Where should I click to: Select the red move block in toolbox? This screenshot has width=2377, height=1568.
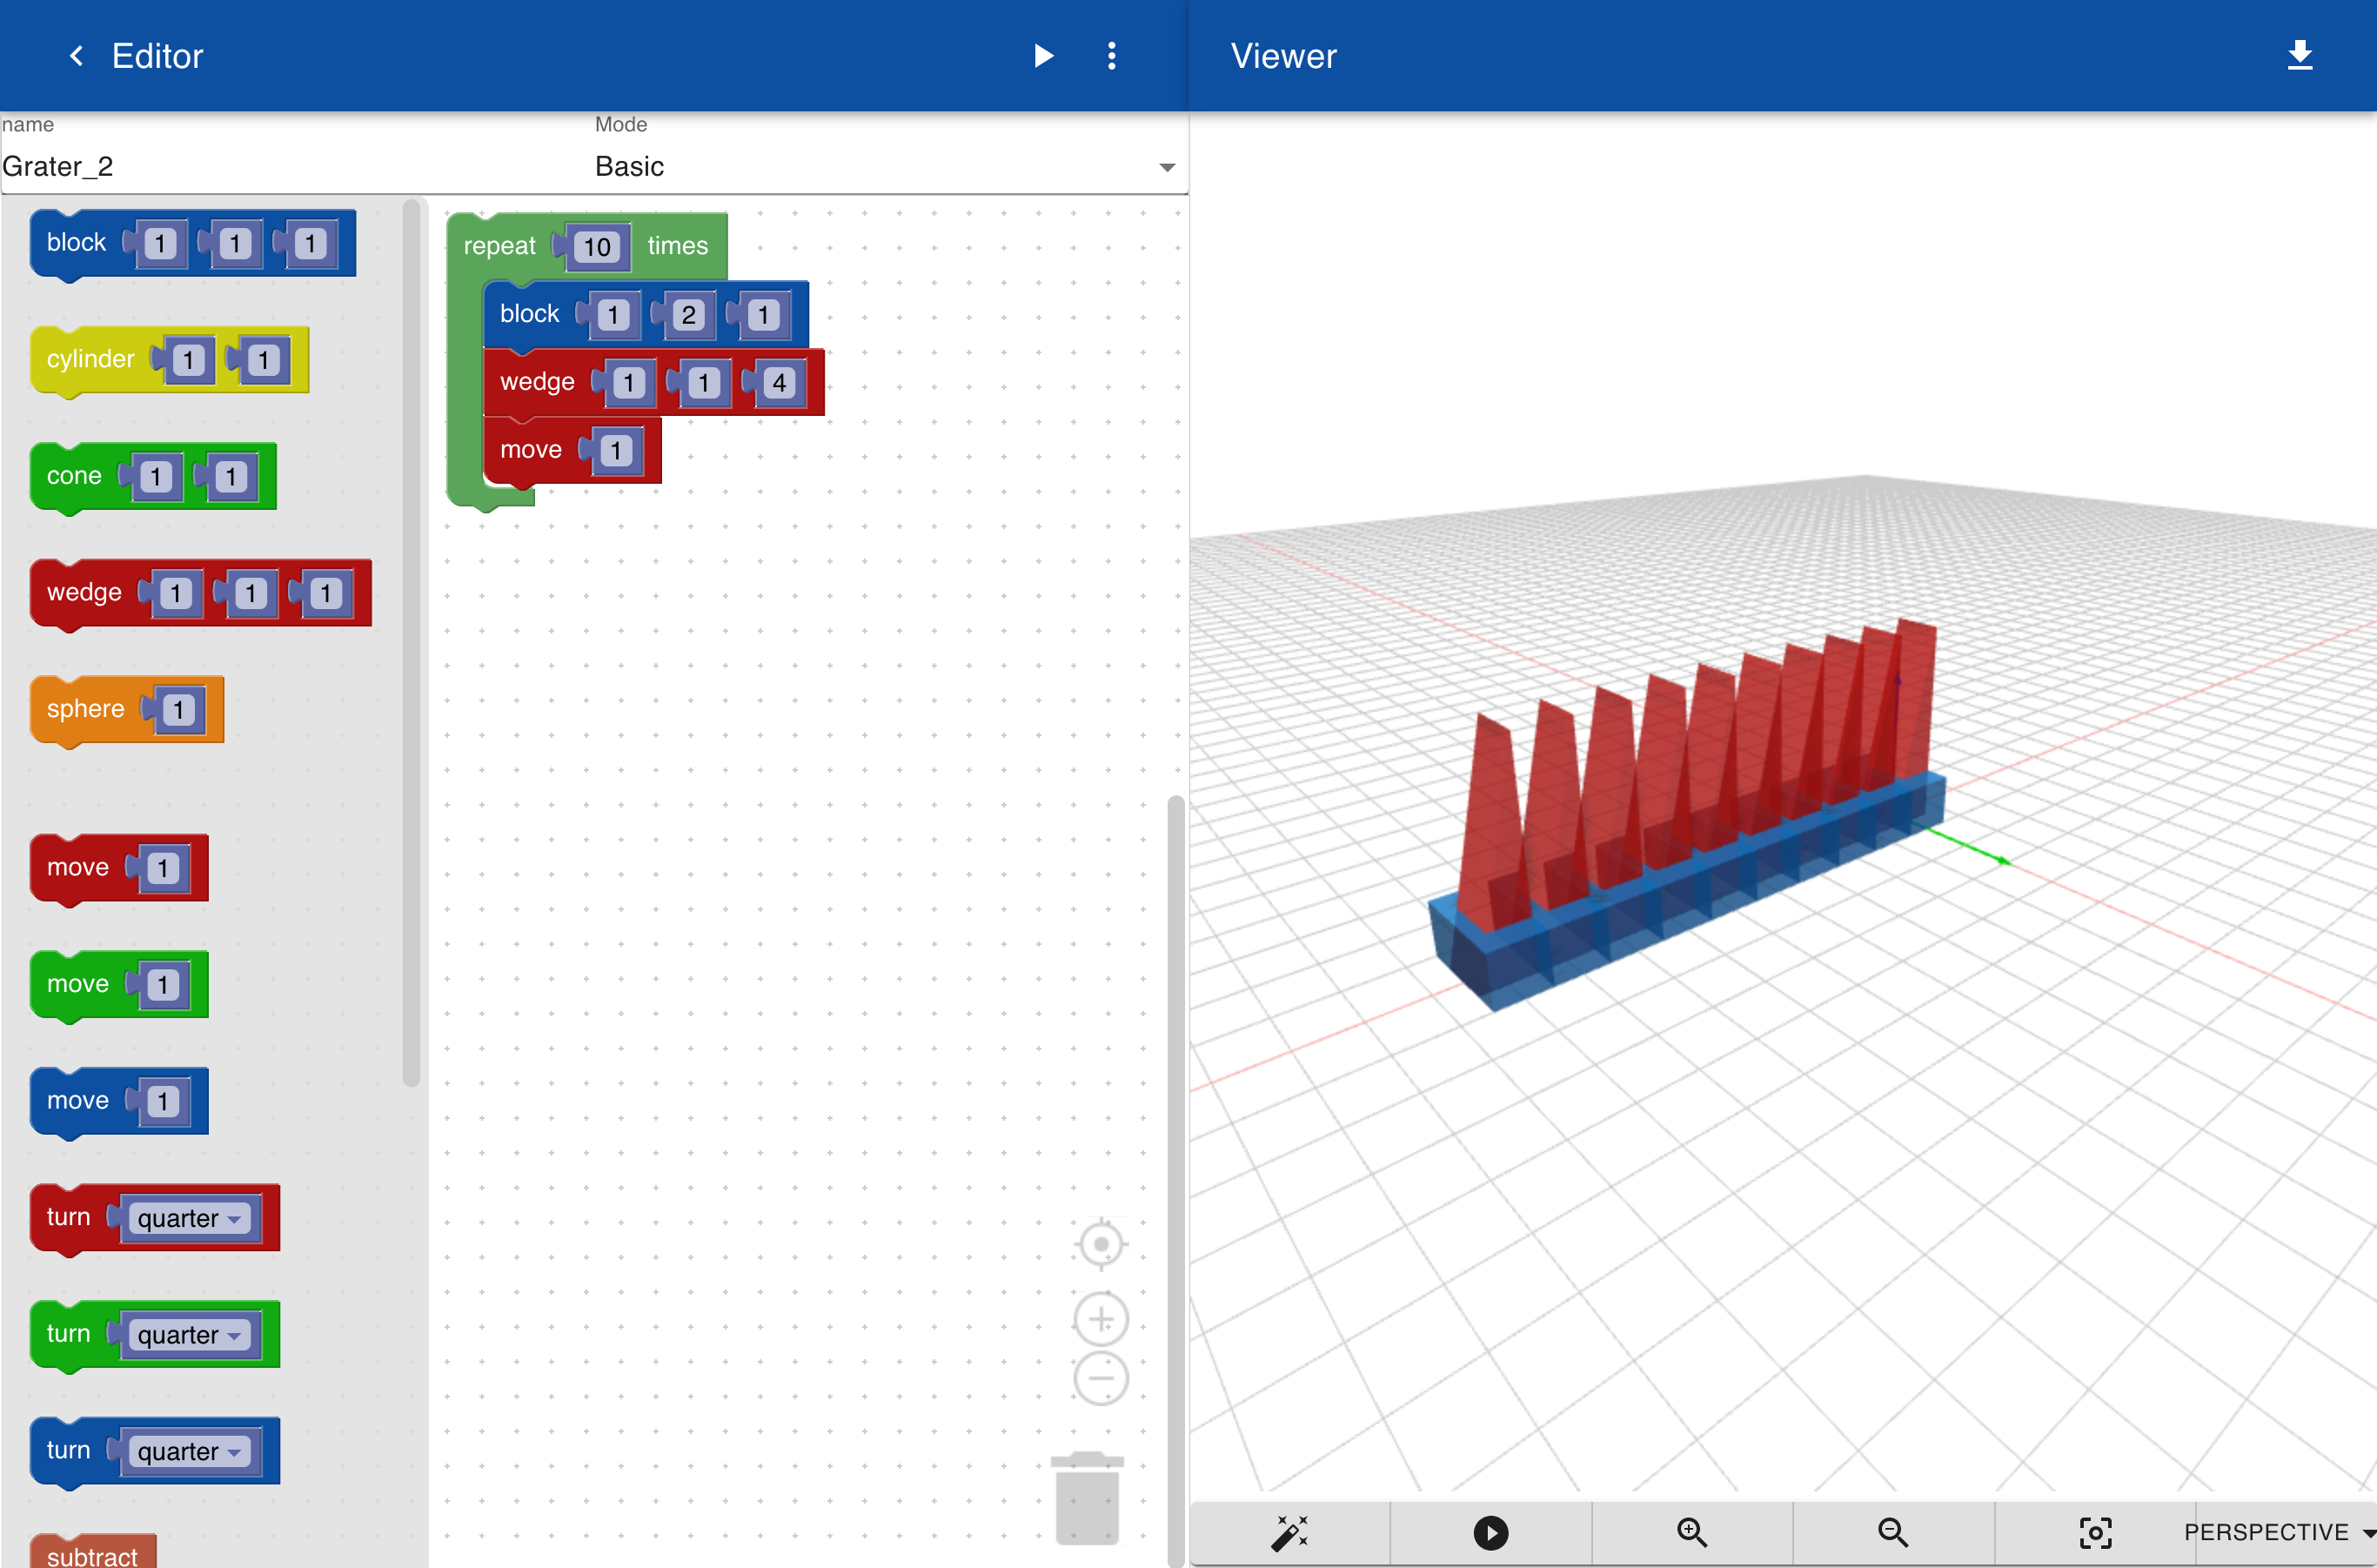[x=78, y=867]
